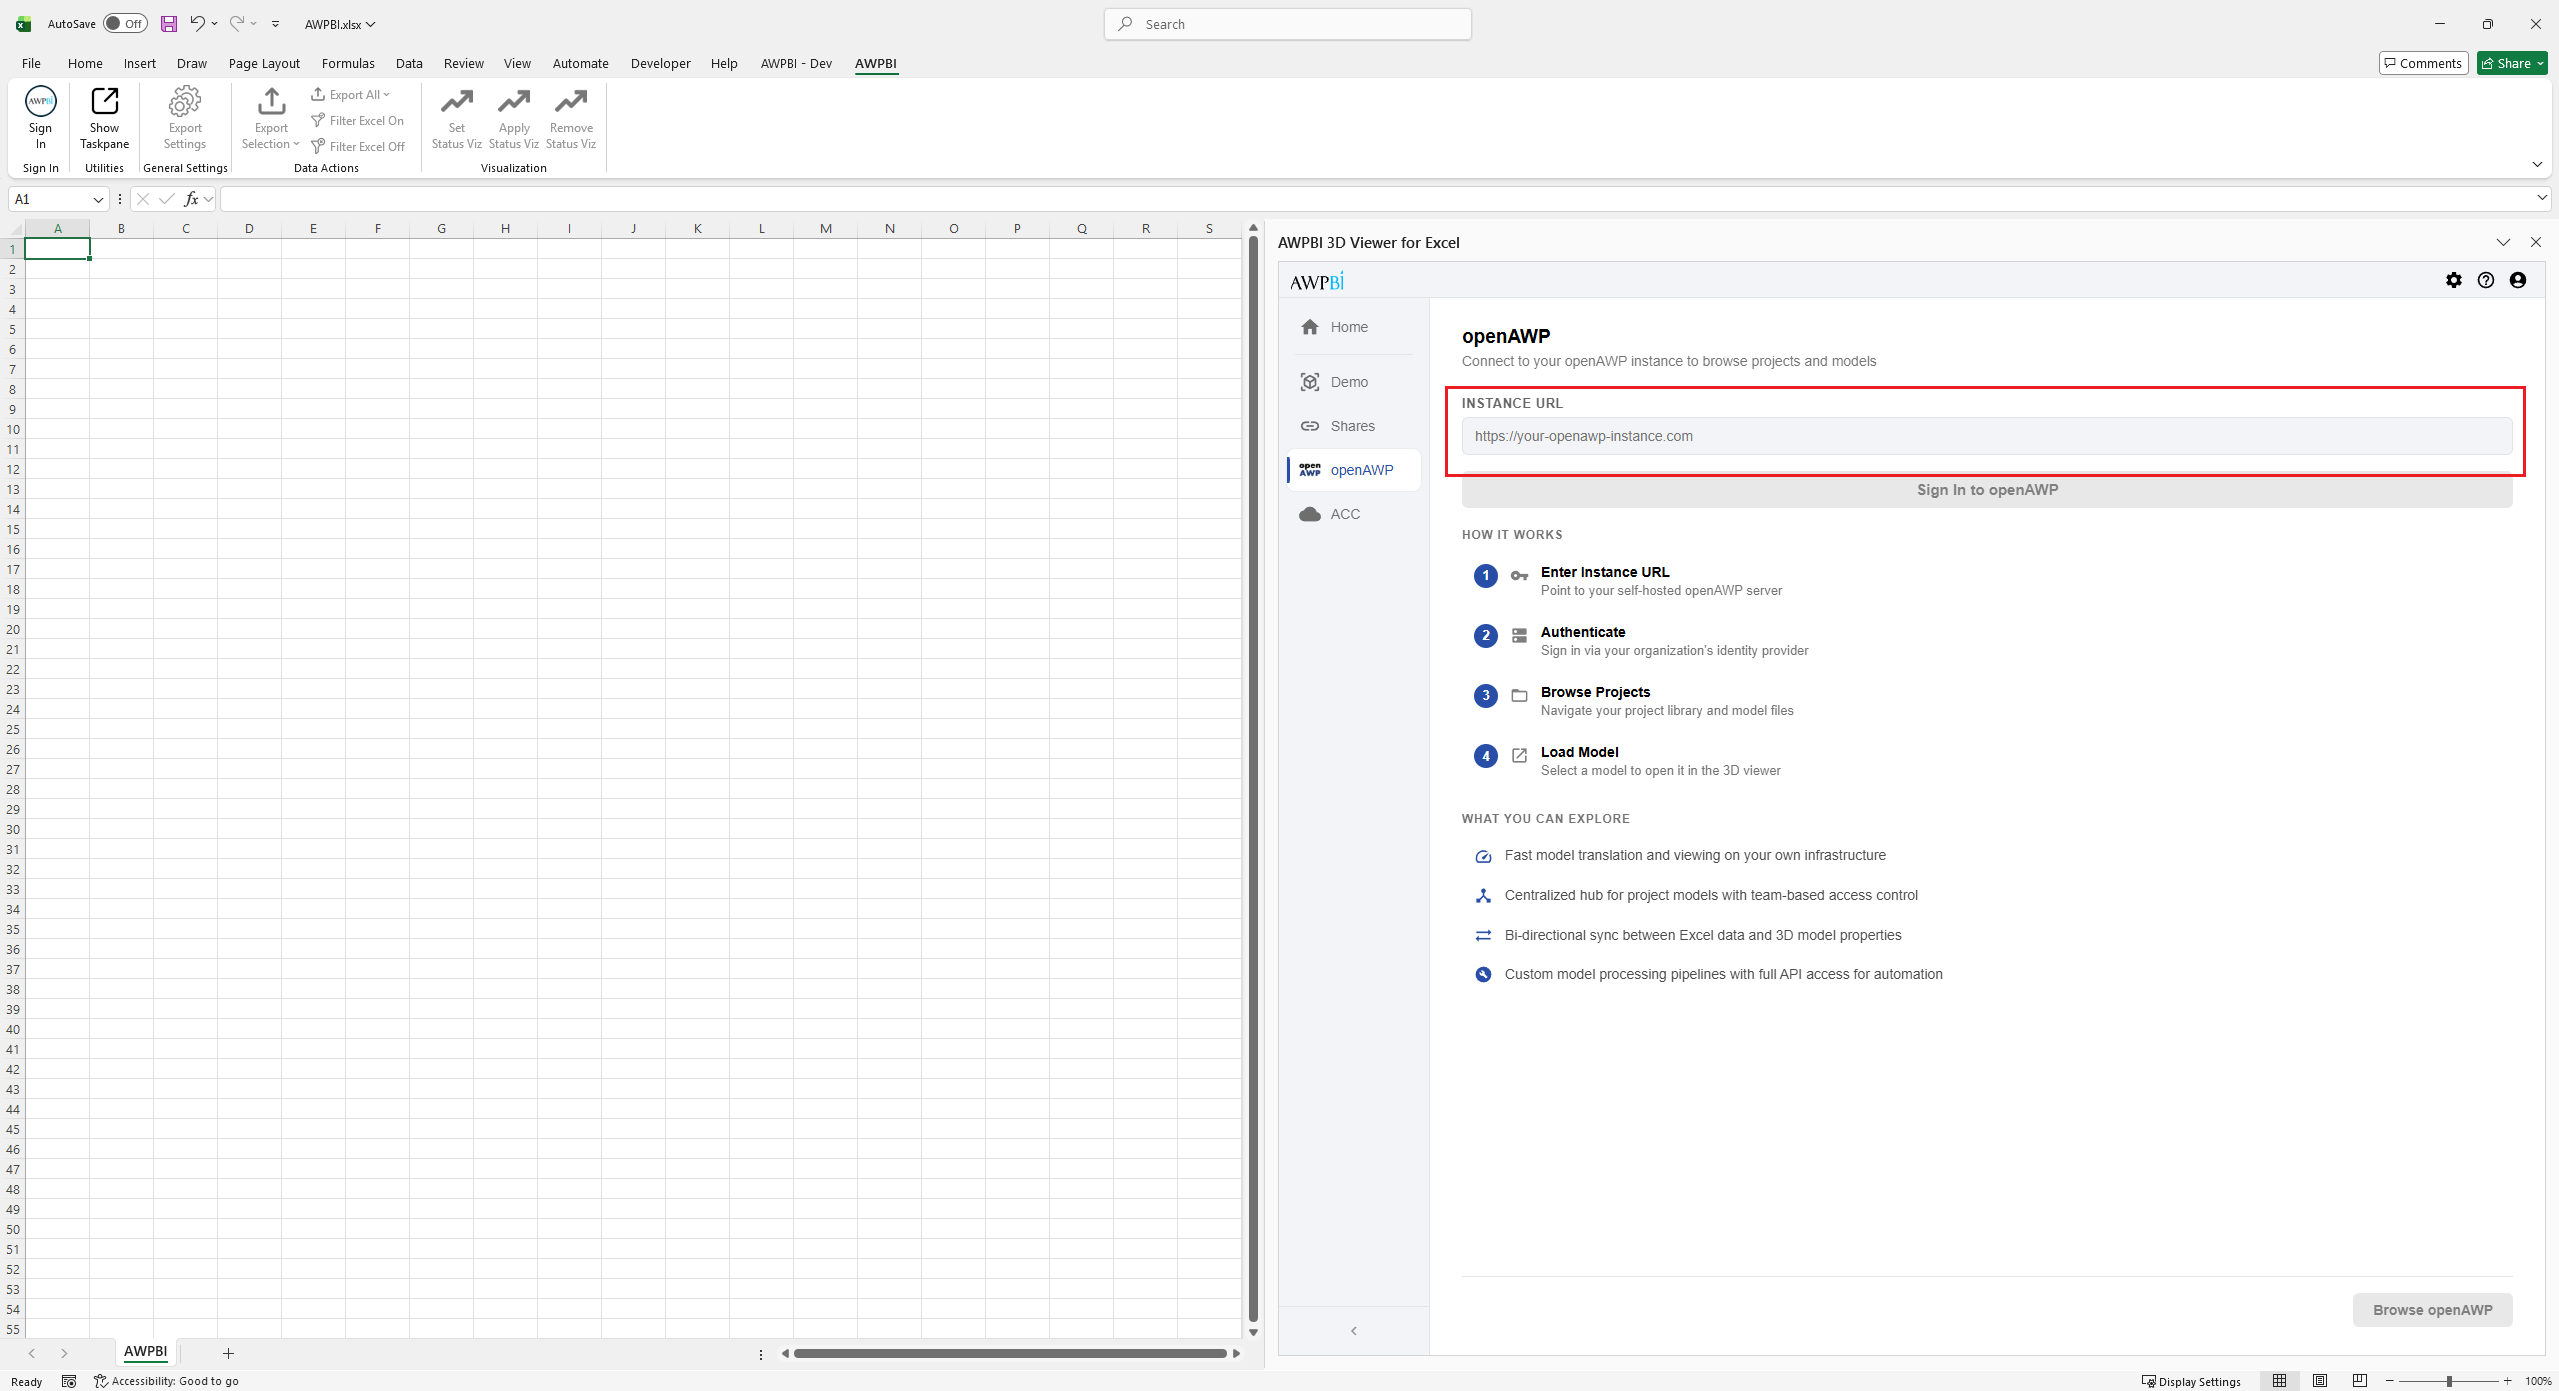Click the Instance URL input field
Image resolution: width=2559 pixels, height=1391 pixels.
(x=1987, y=436)
